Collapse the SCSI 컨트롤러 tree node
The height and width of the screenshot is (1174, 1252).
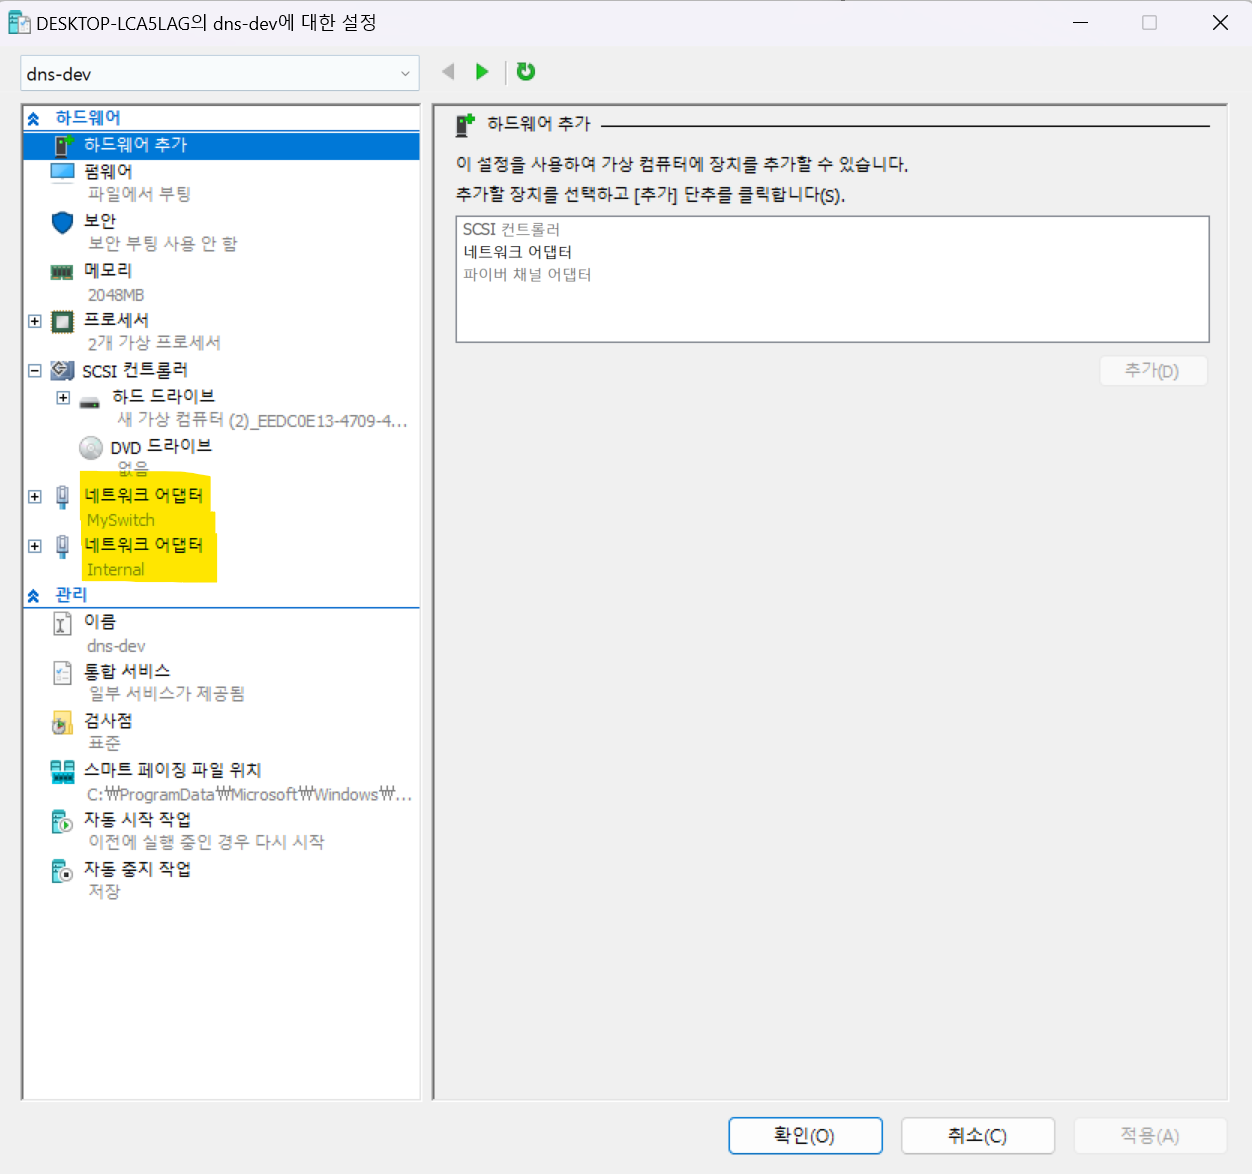pos(34,371)
